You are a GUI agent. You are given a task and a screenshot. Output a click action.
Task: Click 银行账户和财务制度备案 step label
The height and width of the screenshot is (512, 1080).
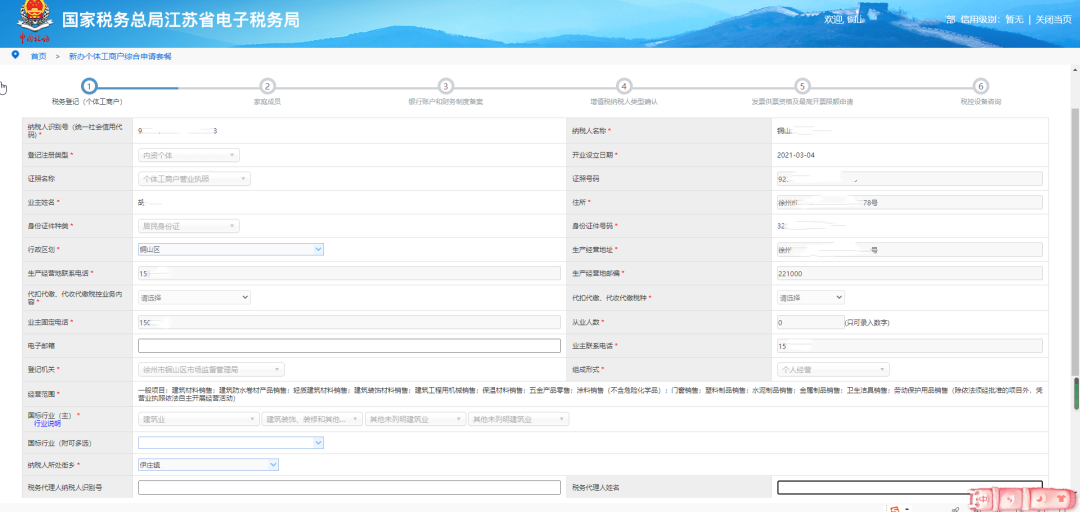[x=446, y=102]
